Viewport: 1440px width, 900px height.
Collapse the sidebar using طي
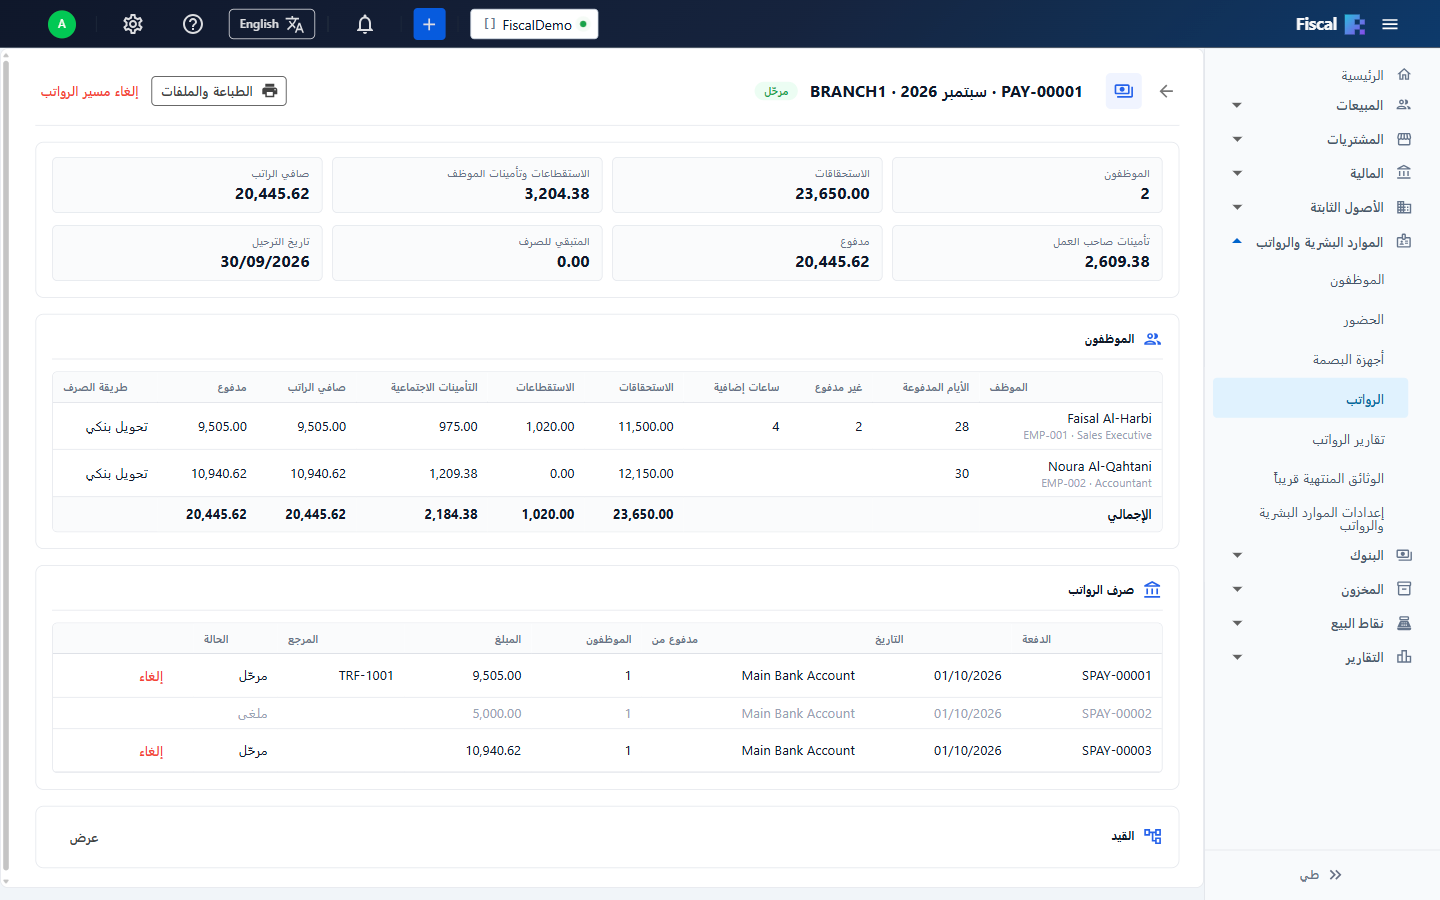[1321, 875]
